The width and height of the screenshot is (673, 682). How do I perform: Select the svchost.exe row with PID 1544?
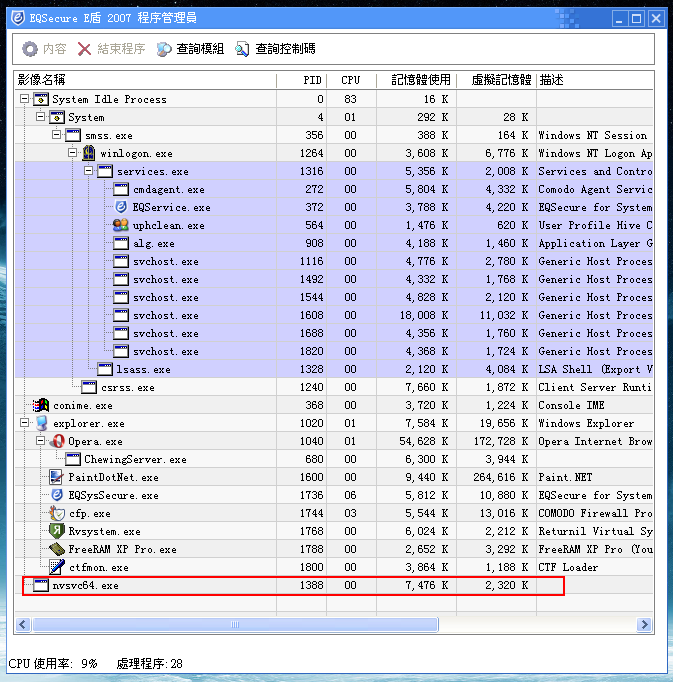tap(334, 297)
